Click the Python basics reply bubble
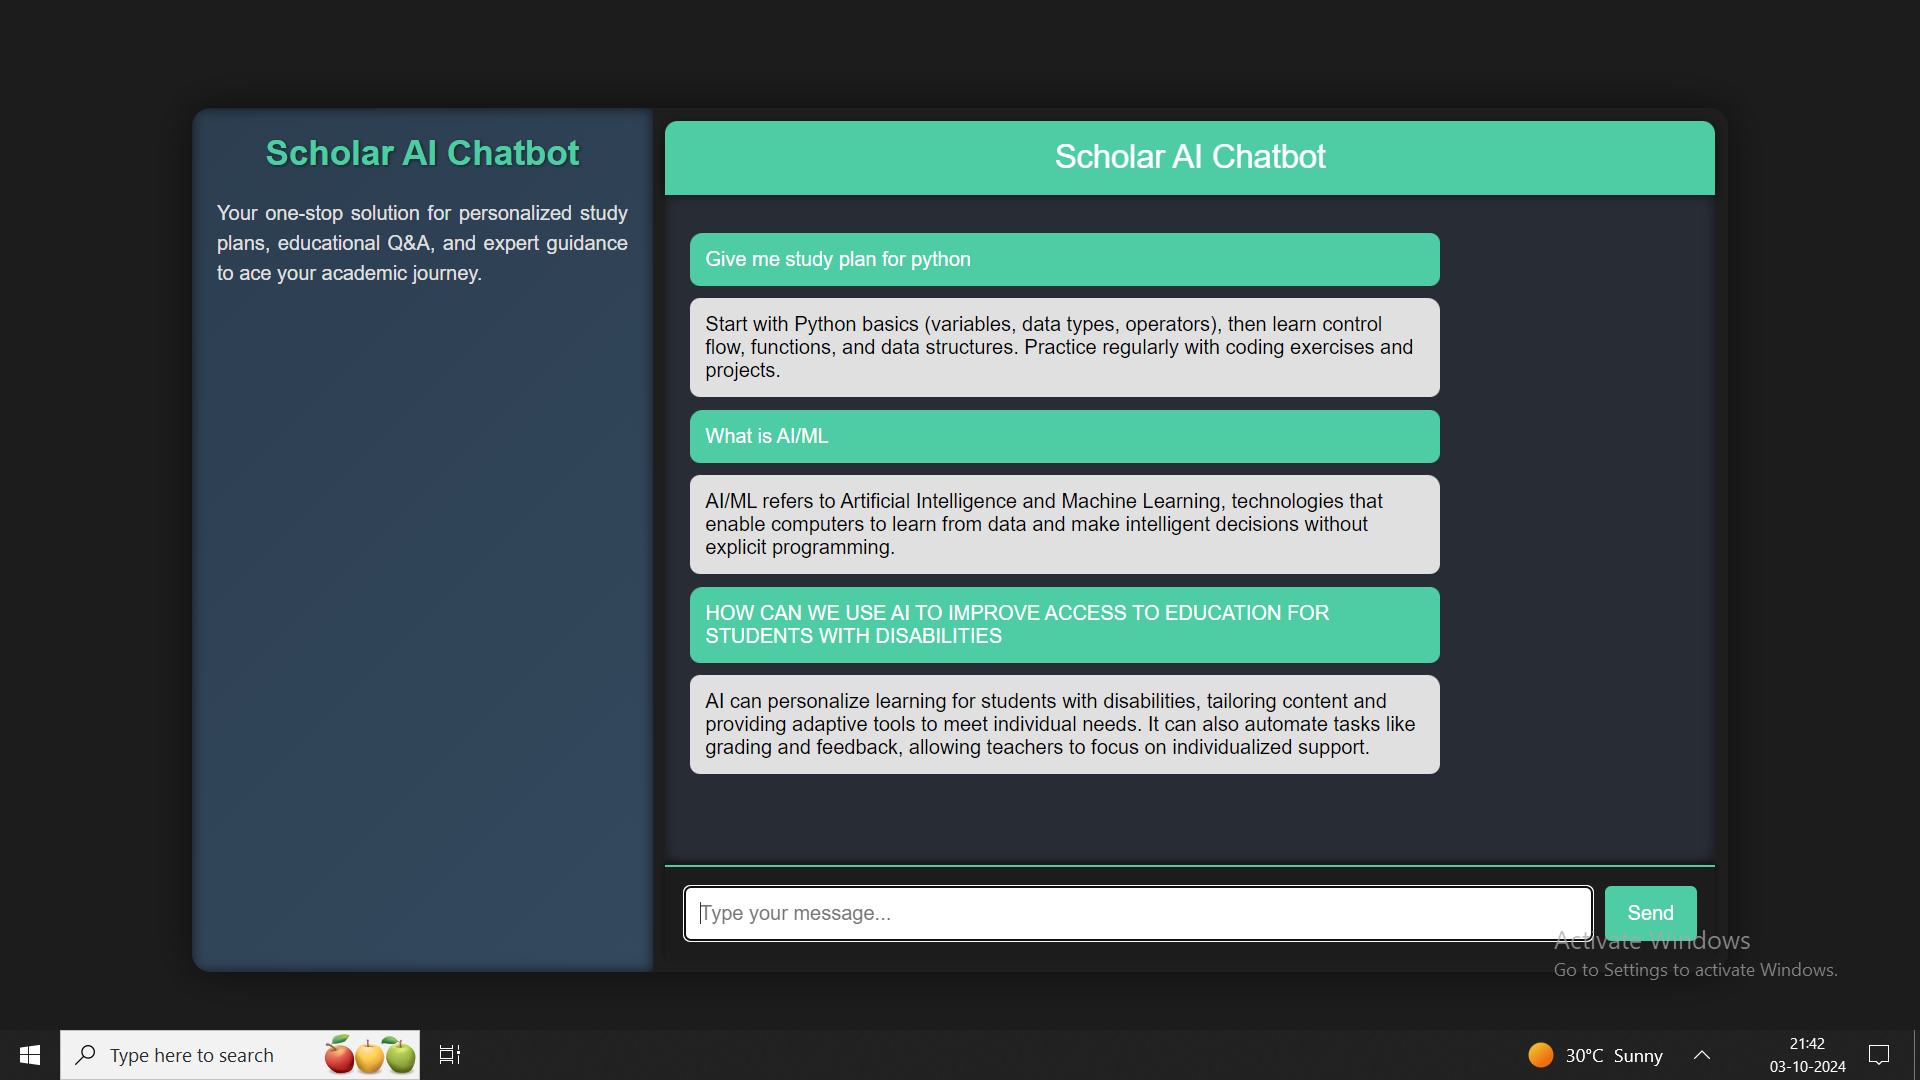This screenshot has width=1920, height=1080. [x=1064, y=347]
